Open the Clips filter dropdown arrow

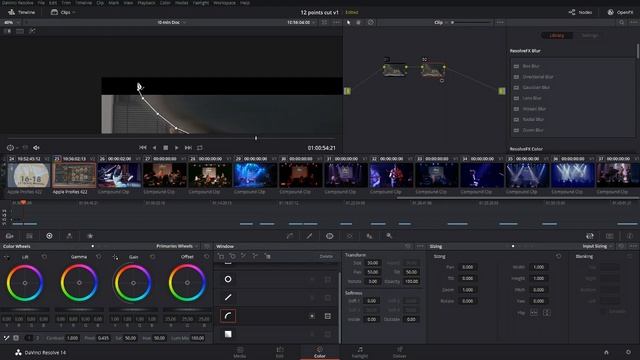(73, 12)
